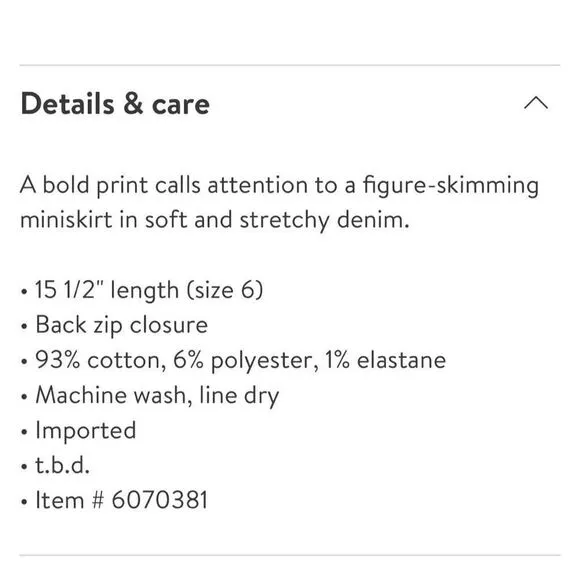Collapse the Details & care section chevron
Viewport: 580px width, 580px height.
coord(536,103)
